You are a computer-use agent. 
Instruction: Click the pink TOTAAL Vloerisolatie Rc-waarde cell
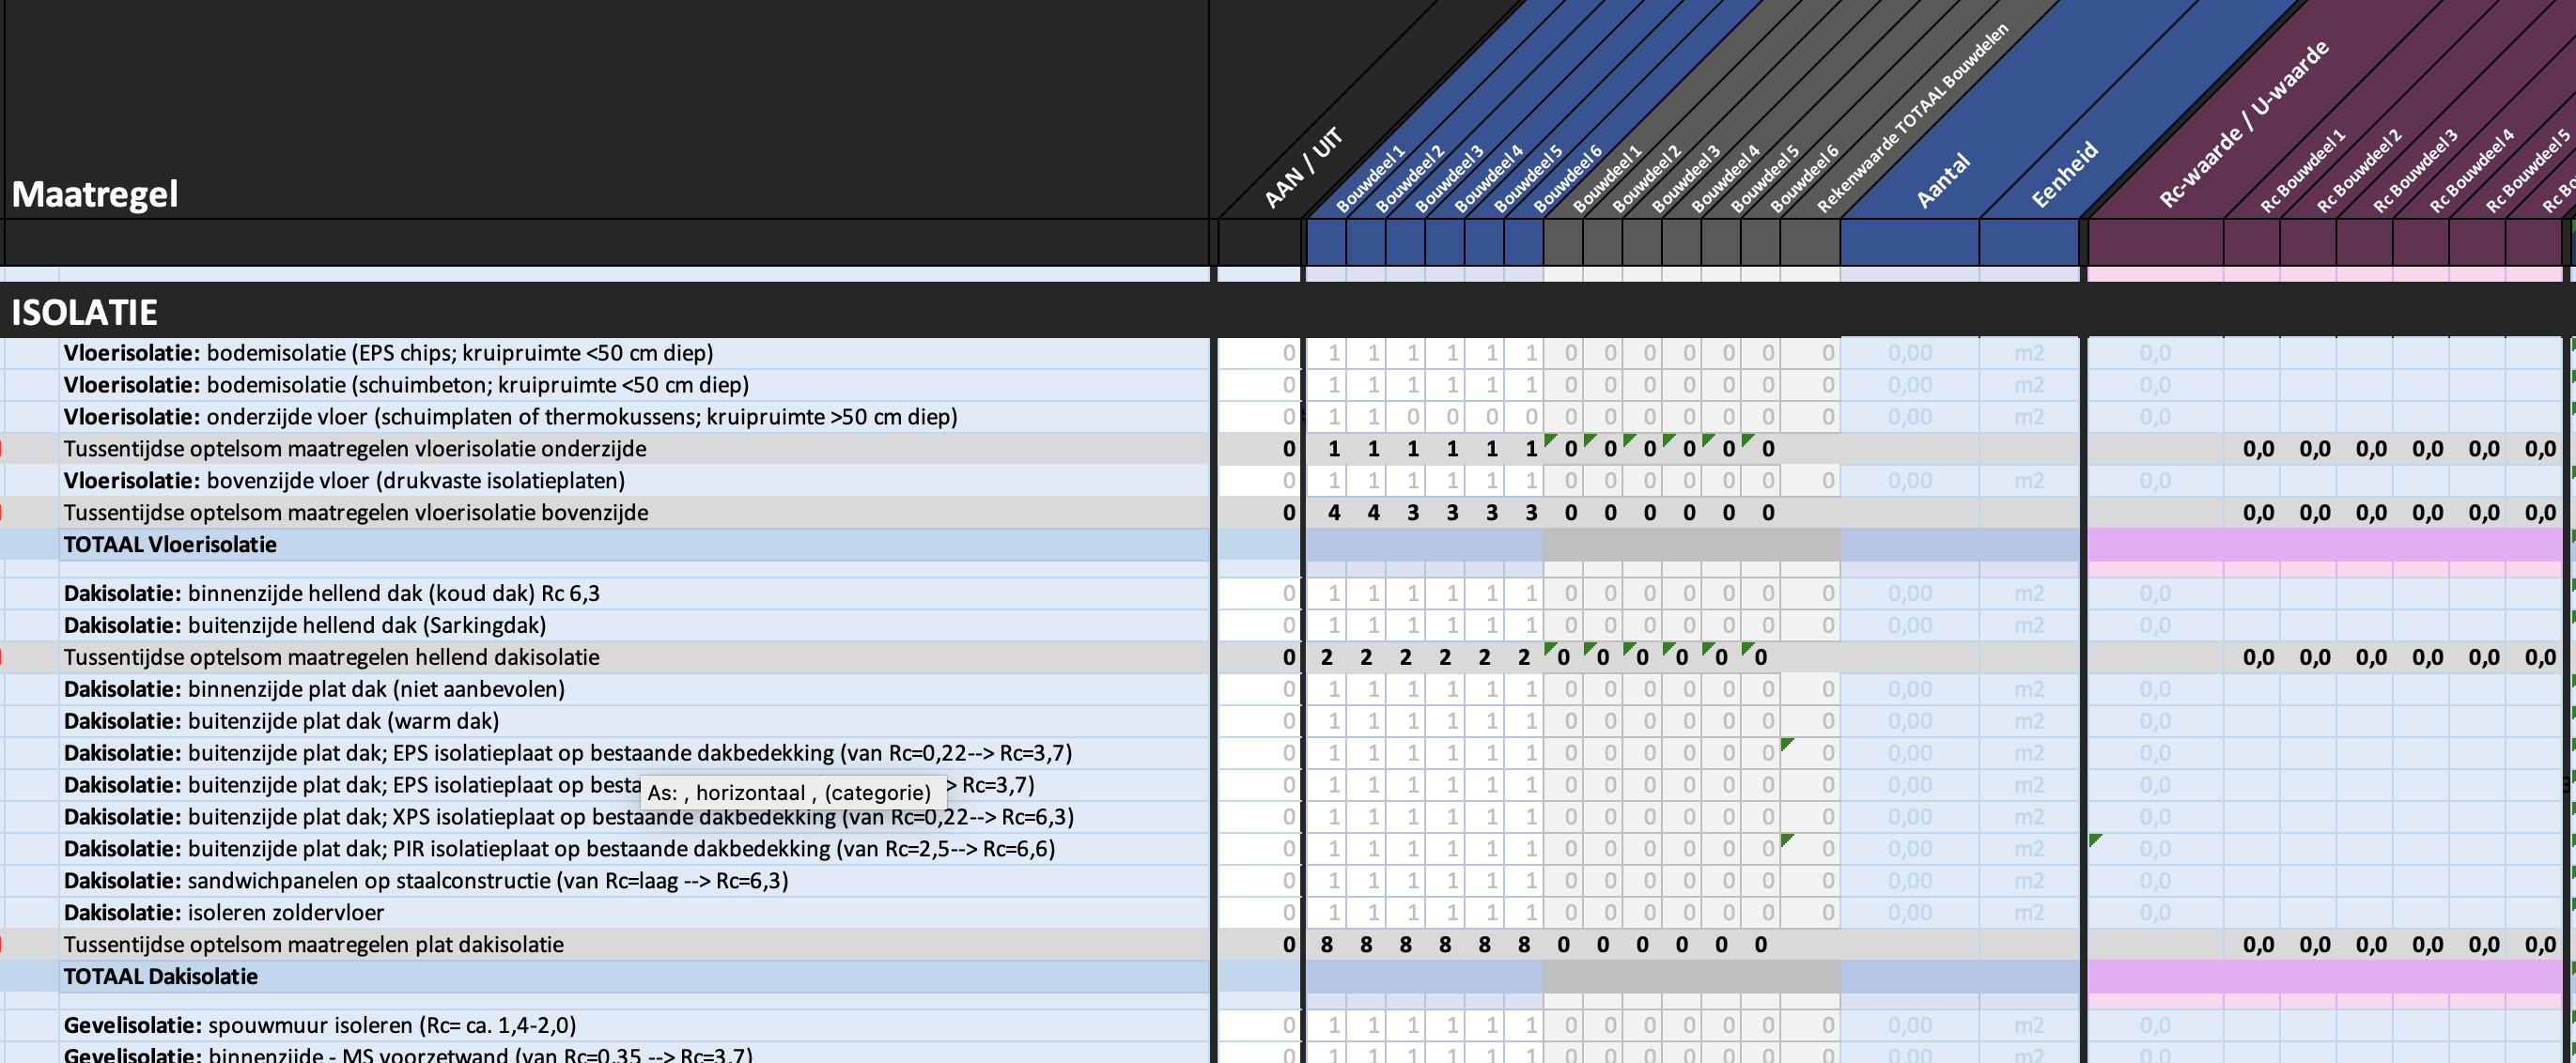[x=2154, y=545]
